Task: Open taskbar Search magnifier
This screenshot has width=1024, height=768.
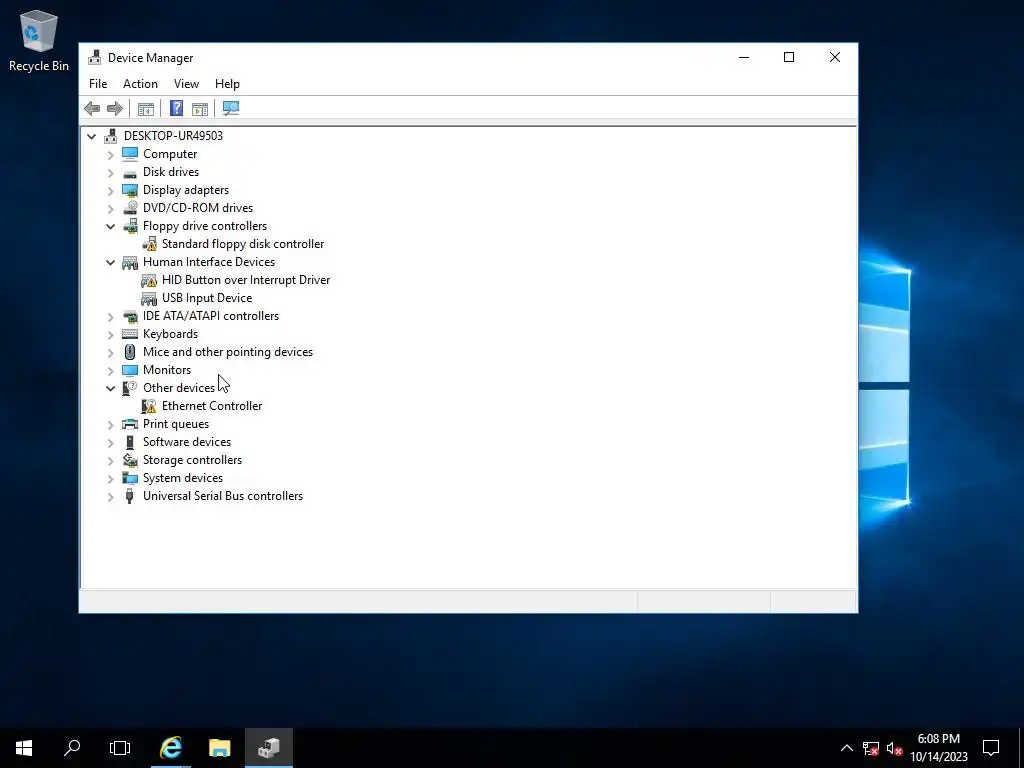Action: (72, 748)
